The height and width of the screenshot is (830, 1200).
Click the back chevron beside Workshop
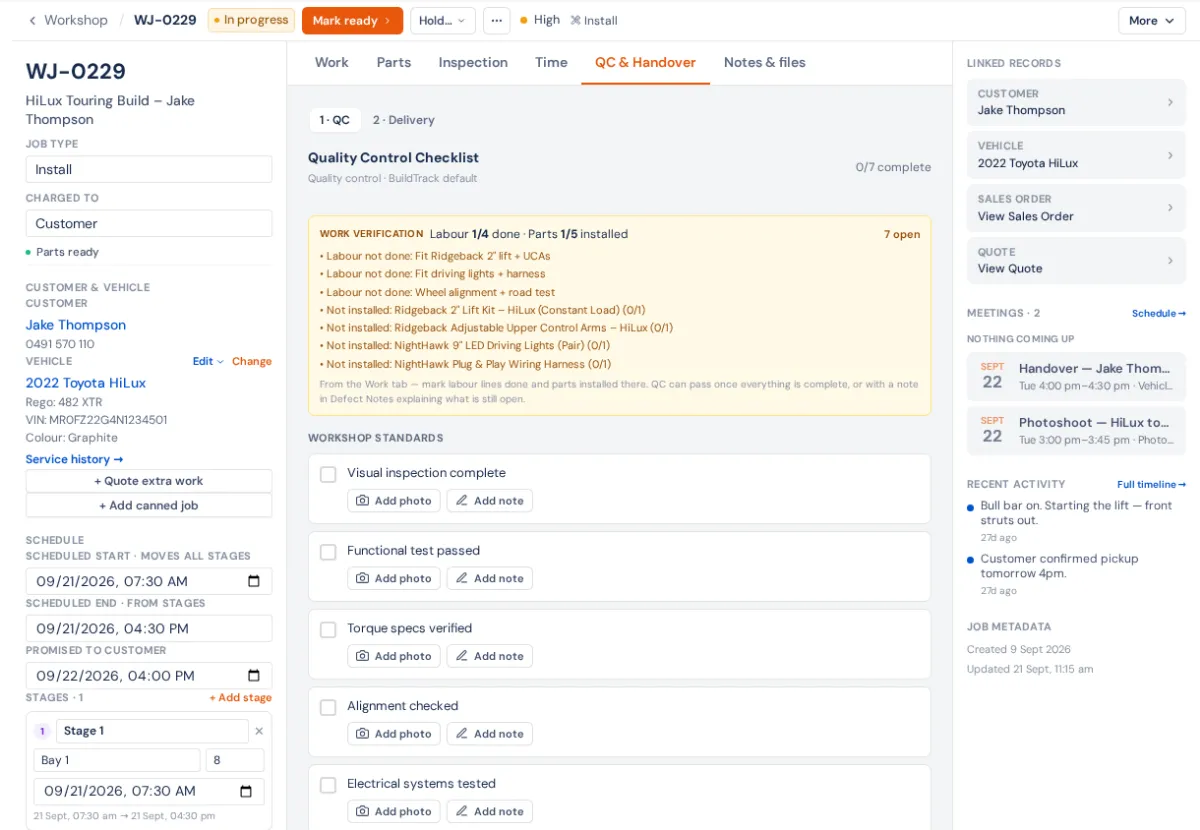coord(32,20)
